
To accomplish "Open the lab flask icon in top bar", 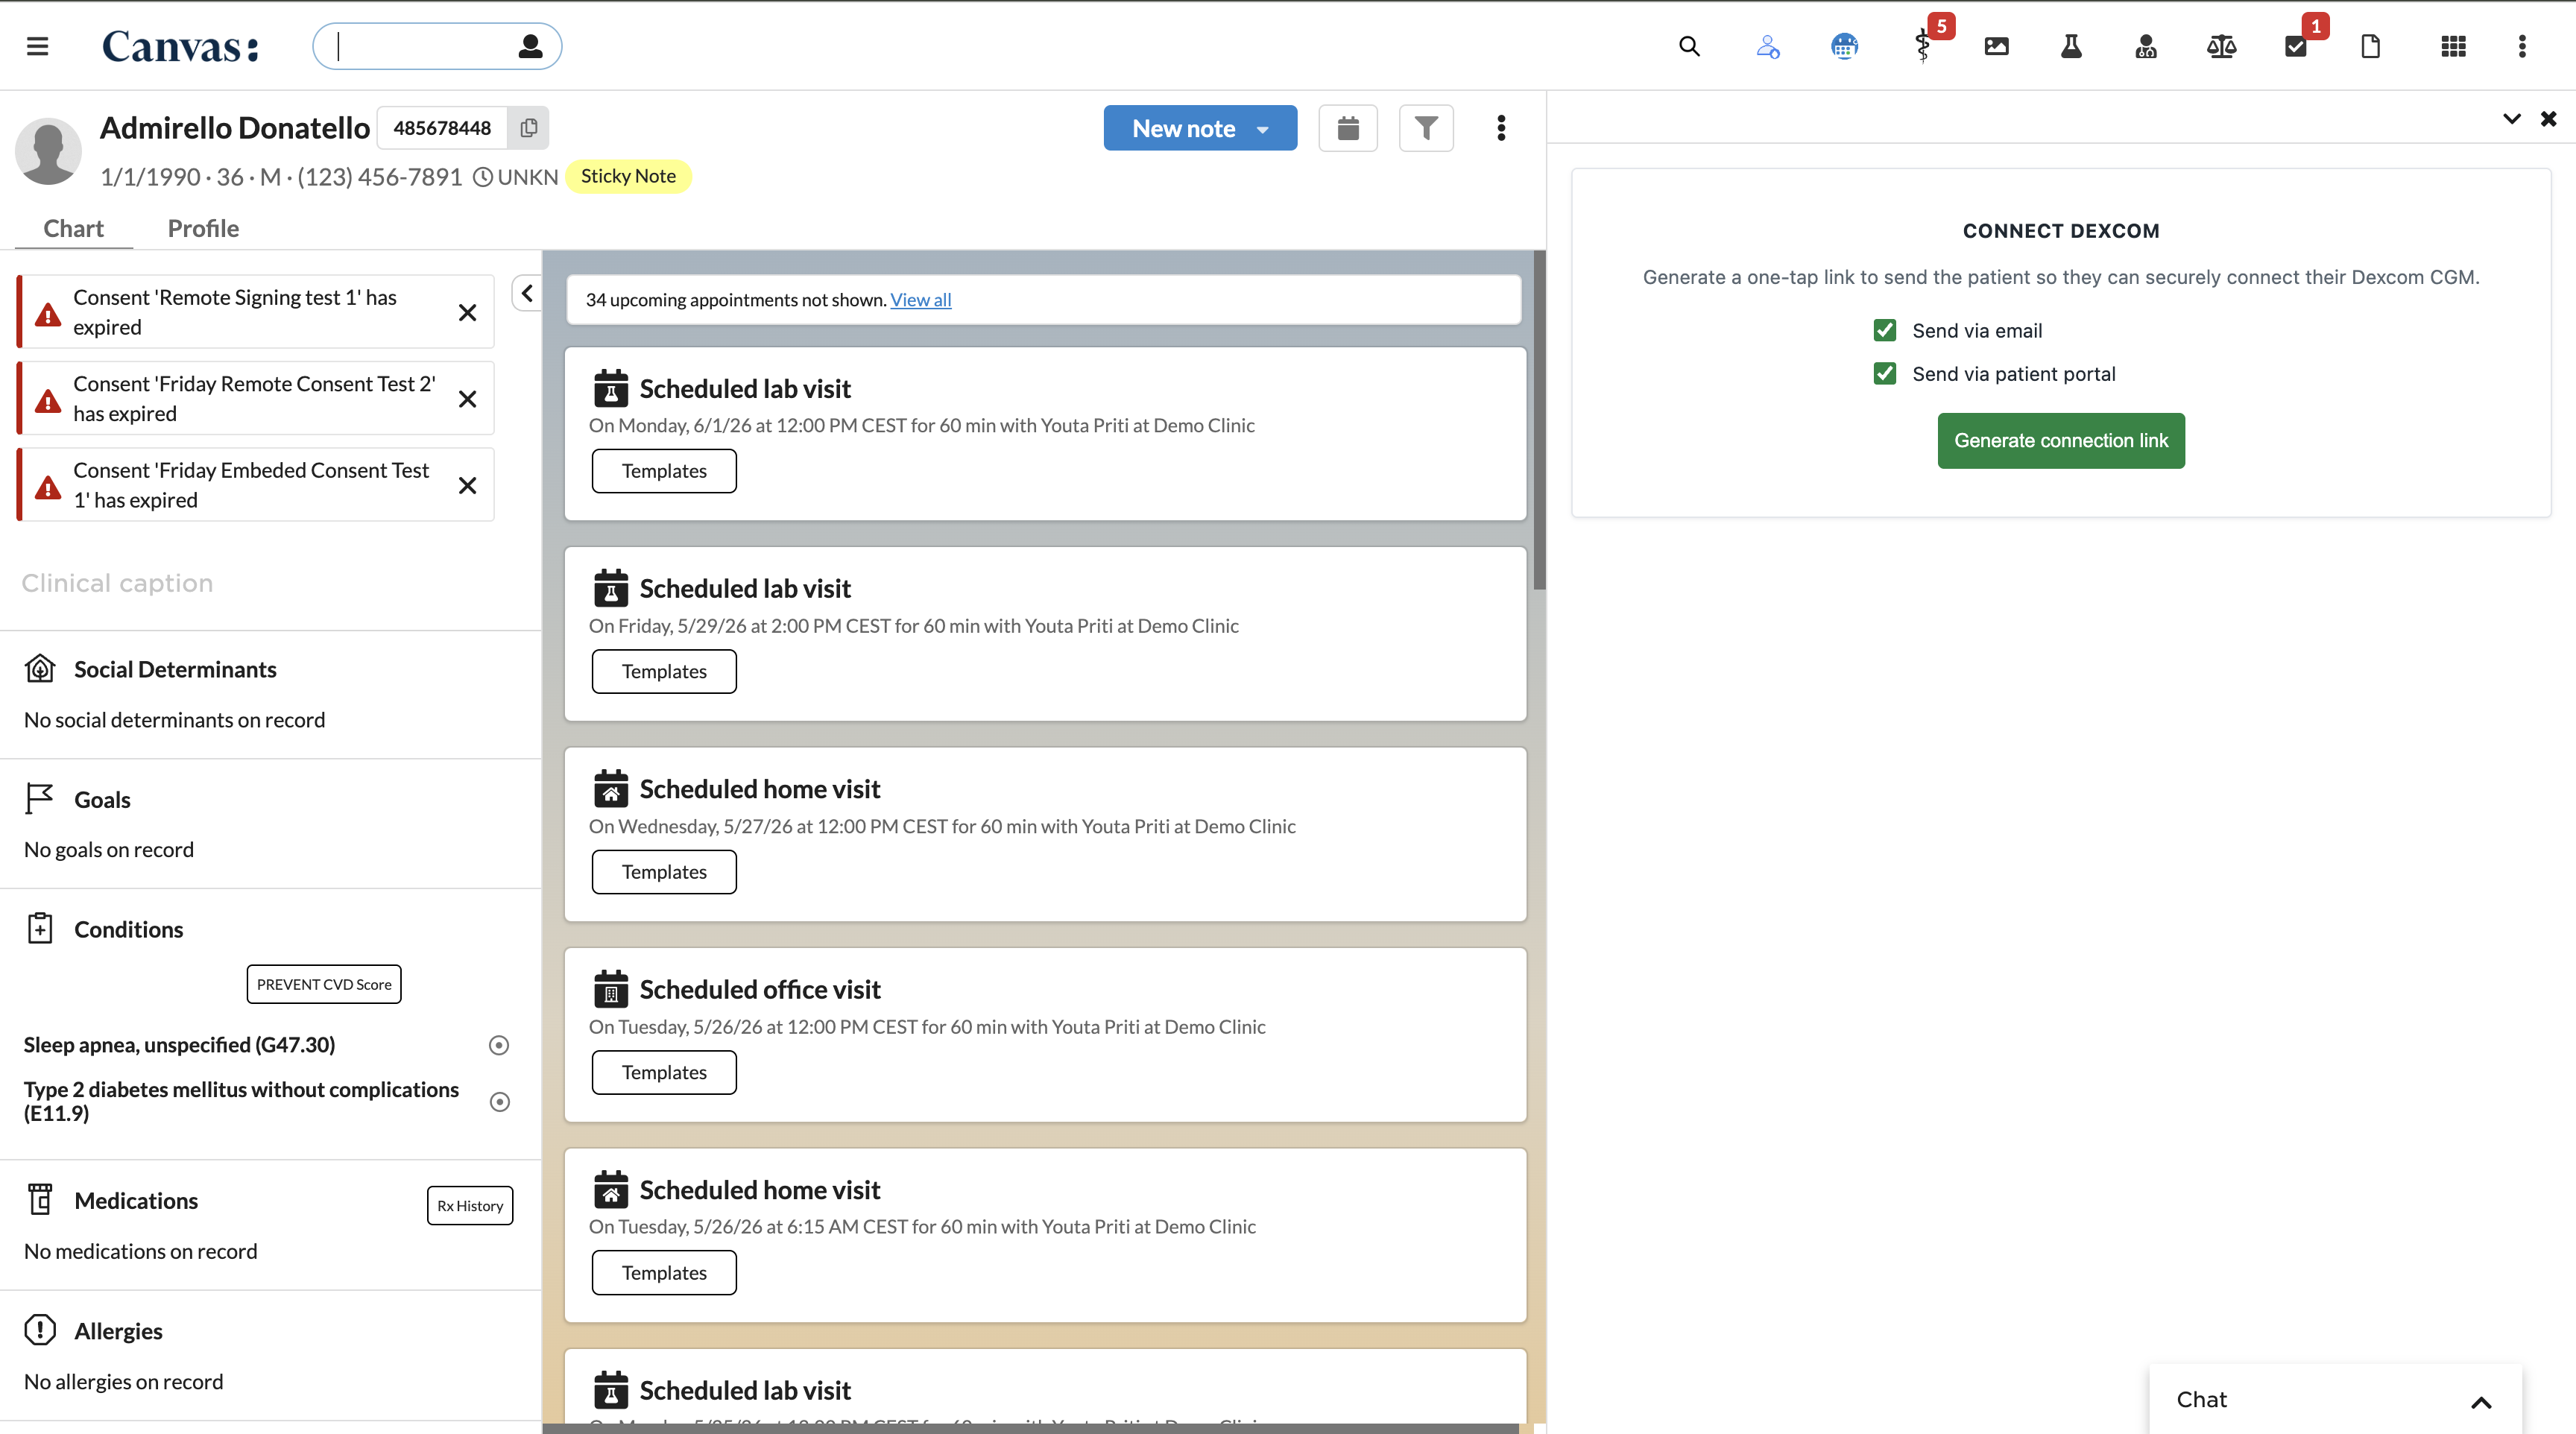I will point(2071,46).
